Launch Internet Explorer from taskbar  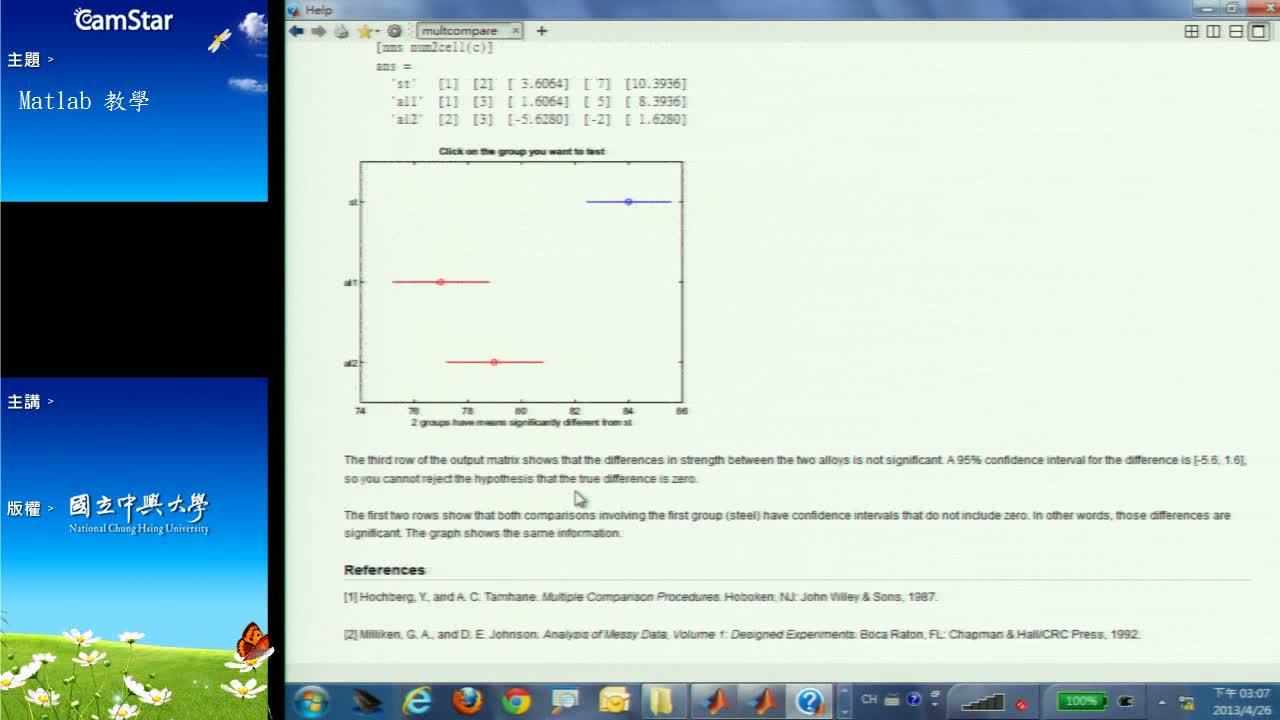pos(417,701)
